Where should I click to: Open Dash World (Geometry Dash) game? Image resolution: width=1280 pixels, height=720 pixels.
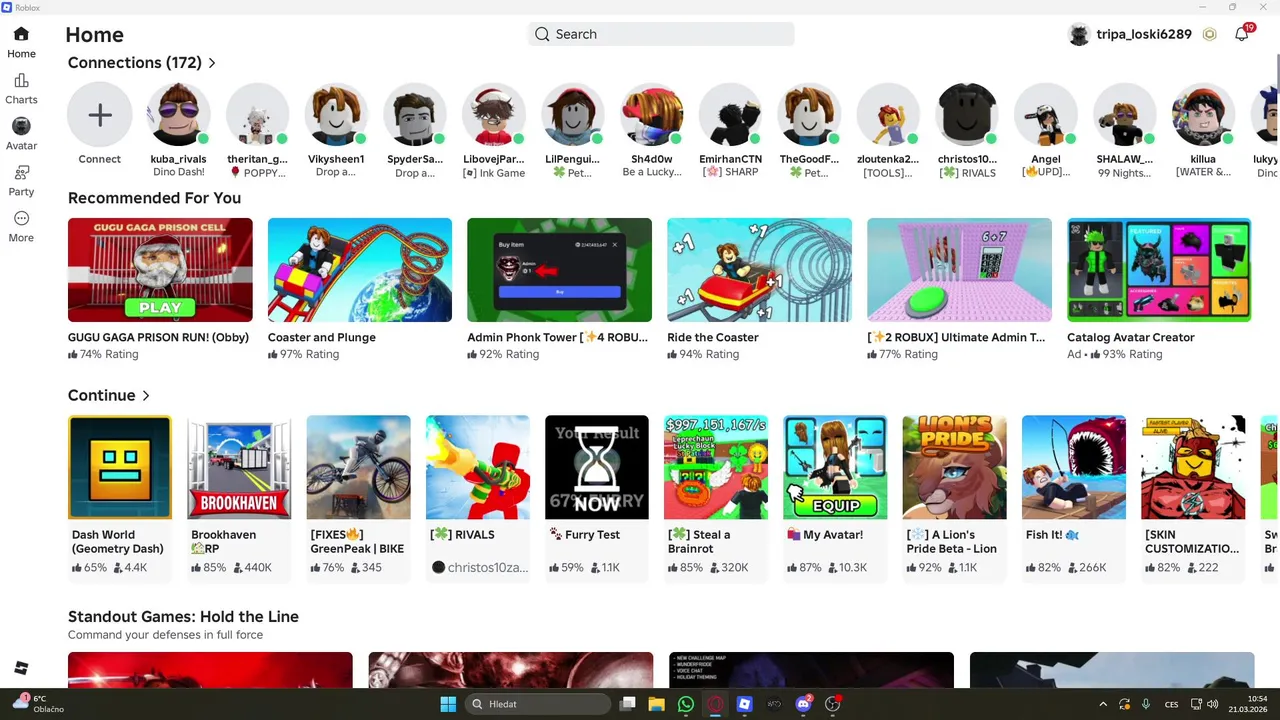(120, 467)
